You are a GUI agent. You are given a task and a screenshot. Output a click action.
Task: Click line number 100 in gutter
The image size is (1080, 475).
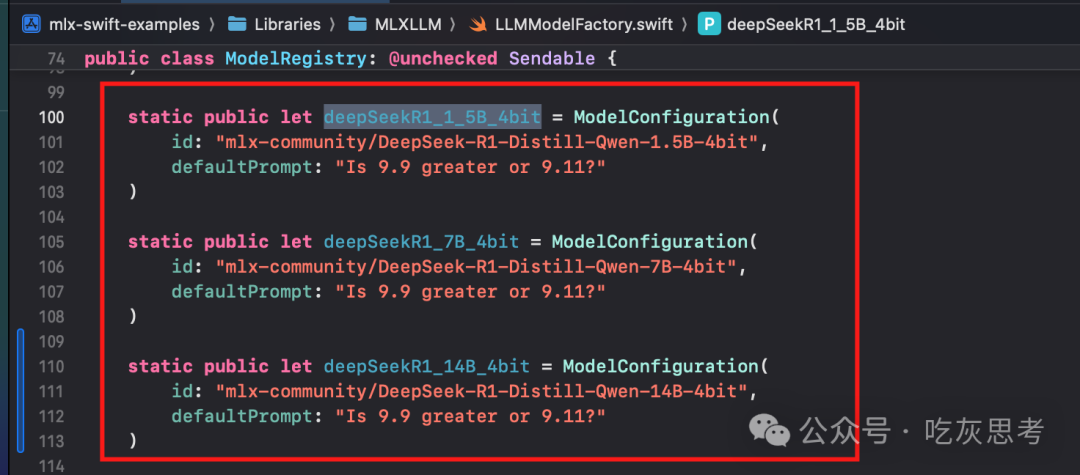[50, 117]
